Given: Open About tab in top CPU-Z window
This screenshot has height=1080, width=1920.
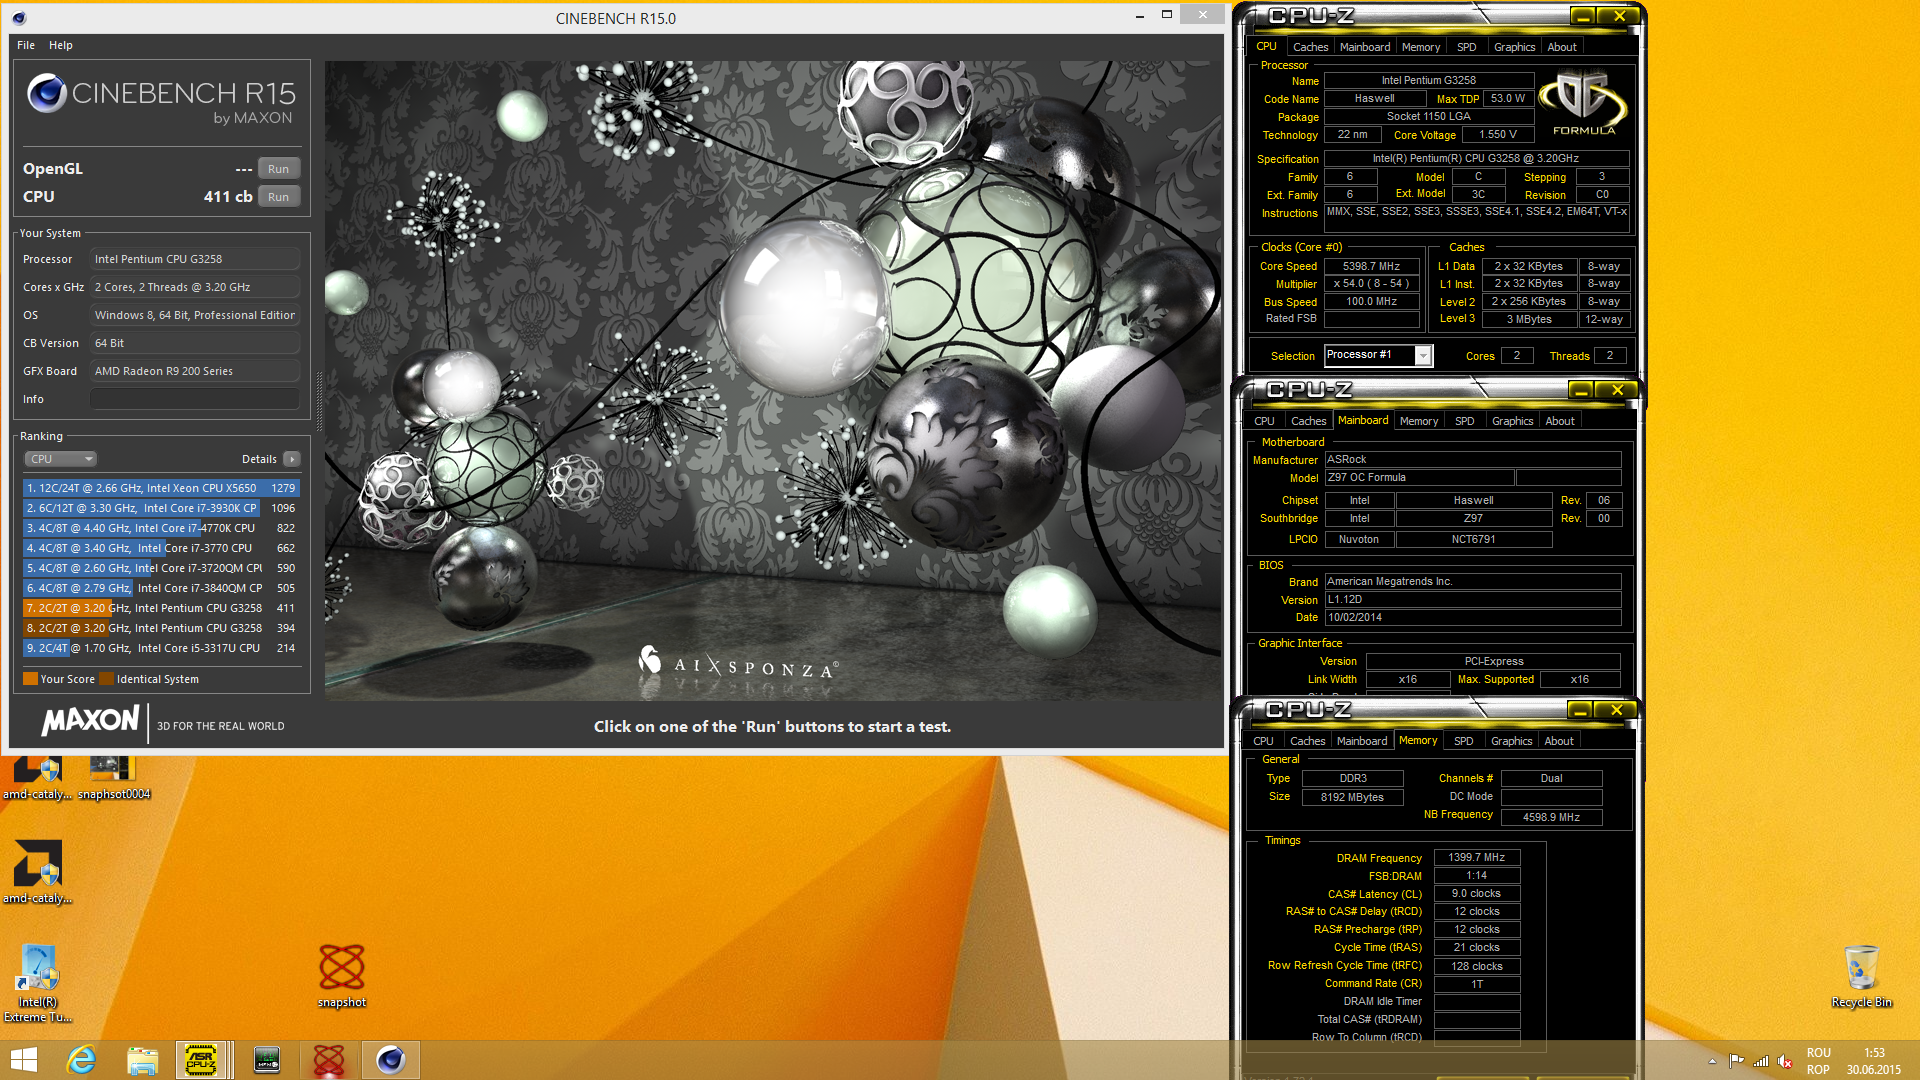Looking at the screenshot, I should [x=1562, y=47].
